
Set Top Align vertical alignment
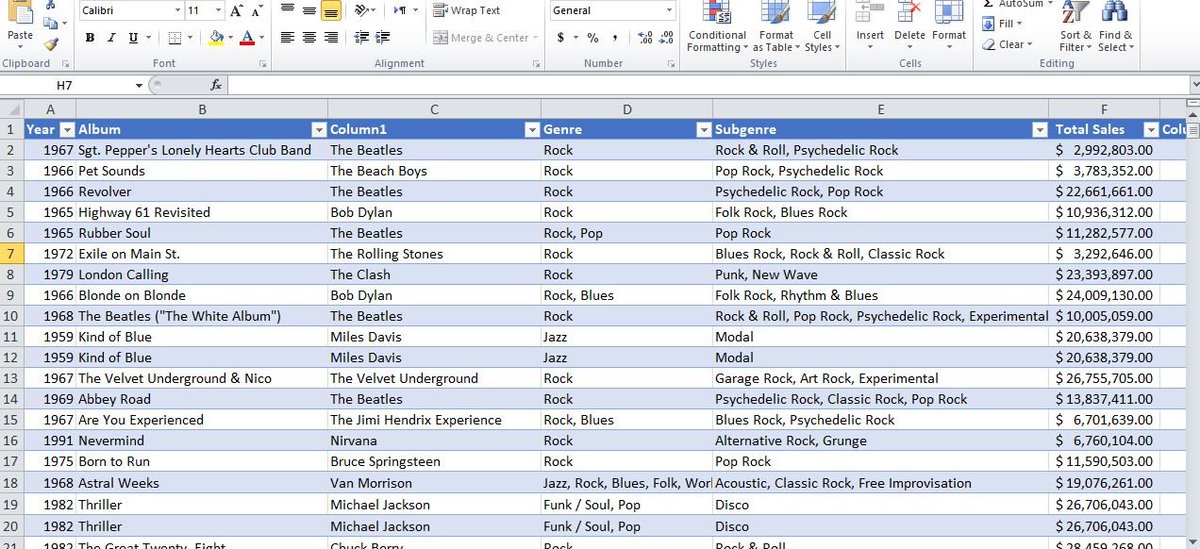(x=287, y=10)
